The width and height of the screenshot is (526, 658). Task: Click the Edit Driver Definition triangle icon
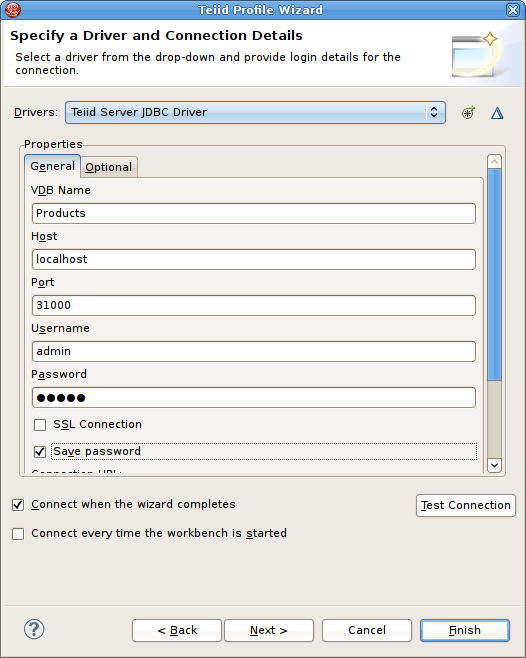pyautogui.click(x=497, y=113)
